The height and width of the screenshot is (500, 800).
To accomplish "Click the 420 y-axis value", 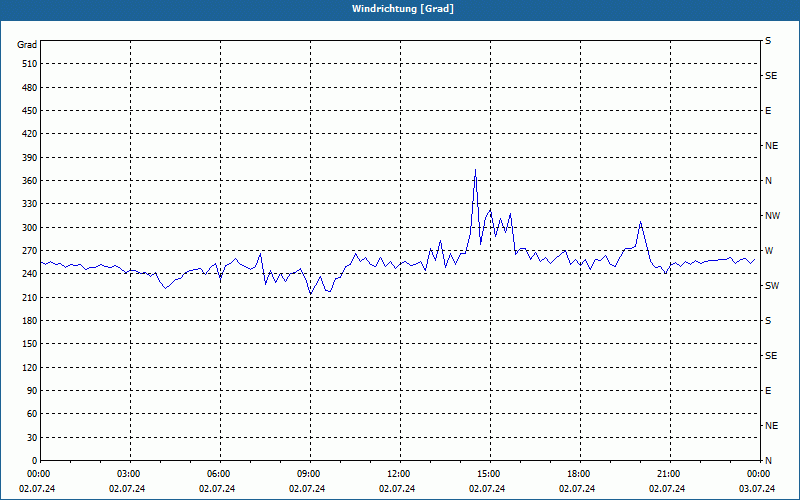I will (30, 134).
